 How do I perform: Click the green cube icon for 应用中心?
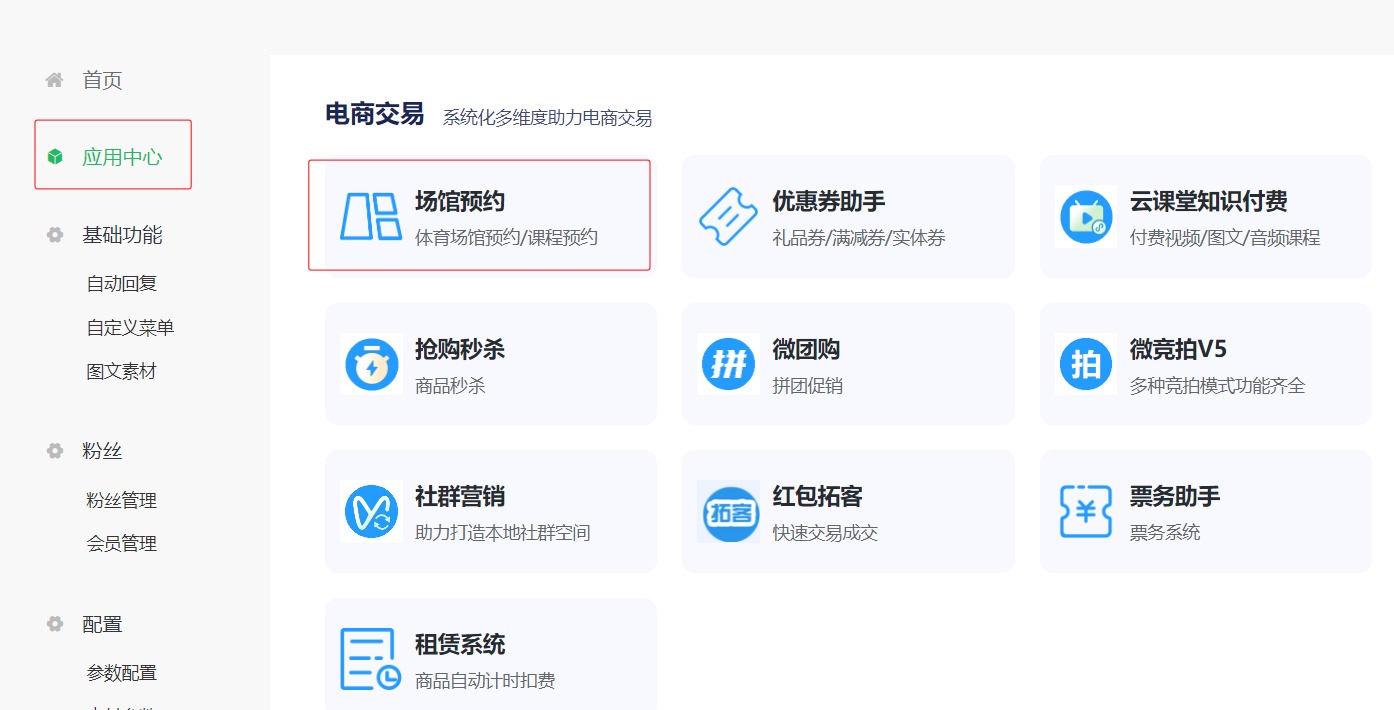[x=55, y=157]
